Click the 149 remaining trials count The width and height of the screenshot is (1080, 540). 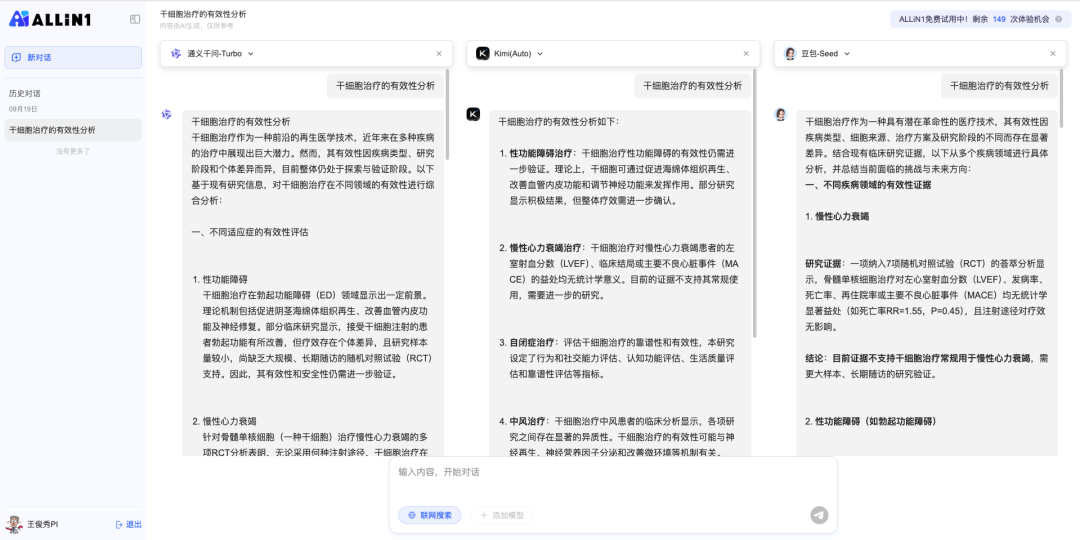[999, 19]
